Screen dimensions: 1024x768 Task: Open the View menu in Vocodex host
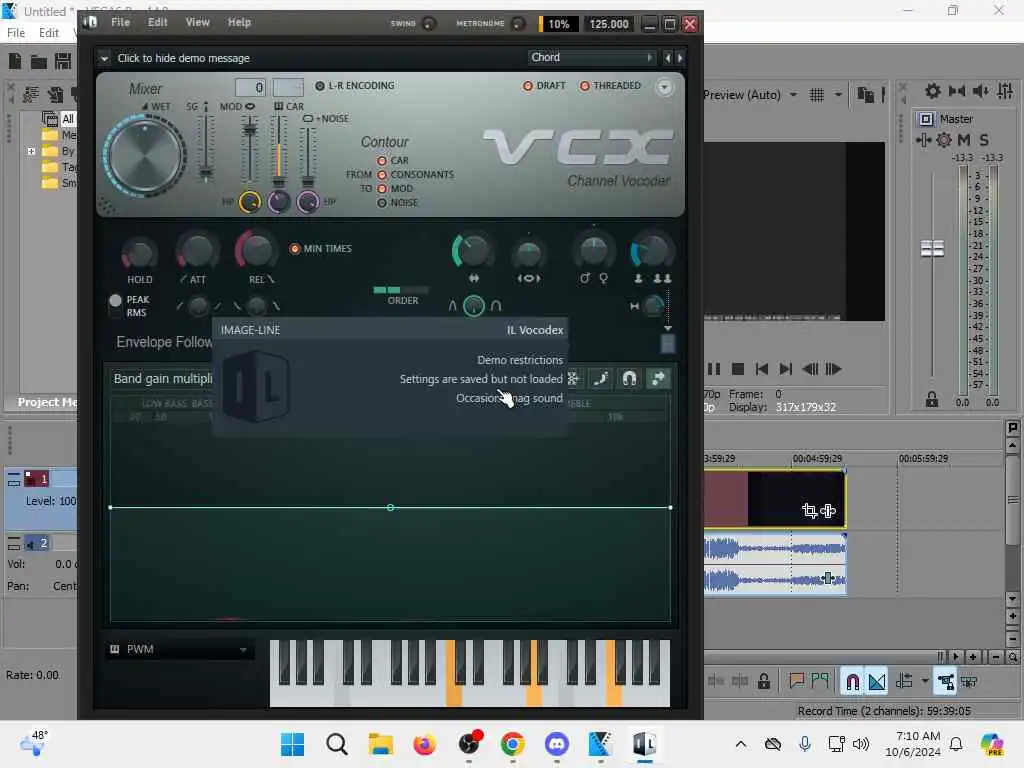[x=197, y=22]
